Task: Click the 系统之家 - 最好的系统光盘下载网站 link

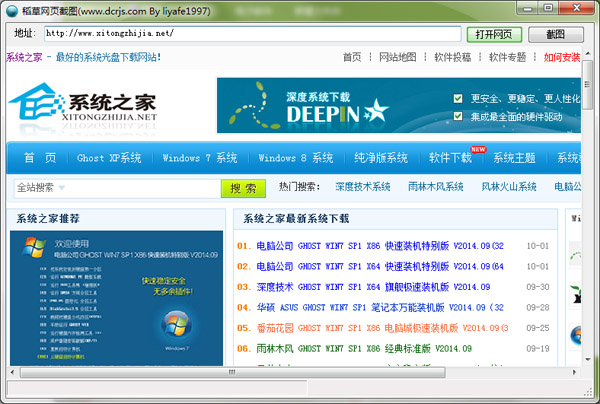Action: (83, 57)
